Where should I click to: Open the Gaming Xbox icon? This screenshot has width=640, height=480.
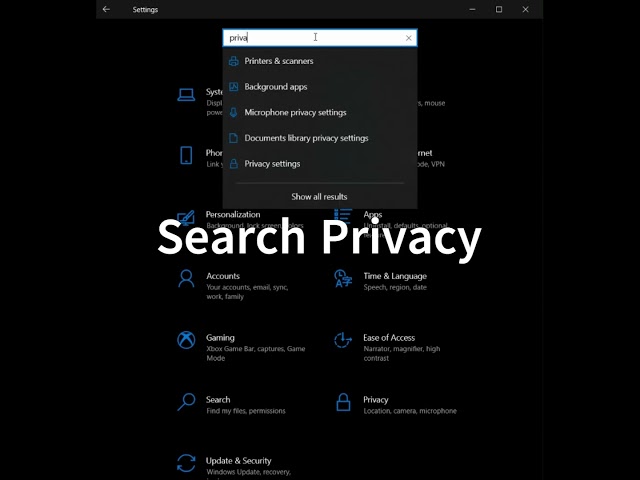186,340
